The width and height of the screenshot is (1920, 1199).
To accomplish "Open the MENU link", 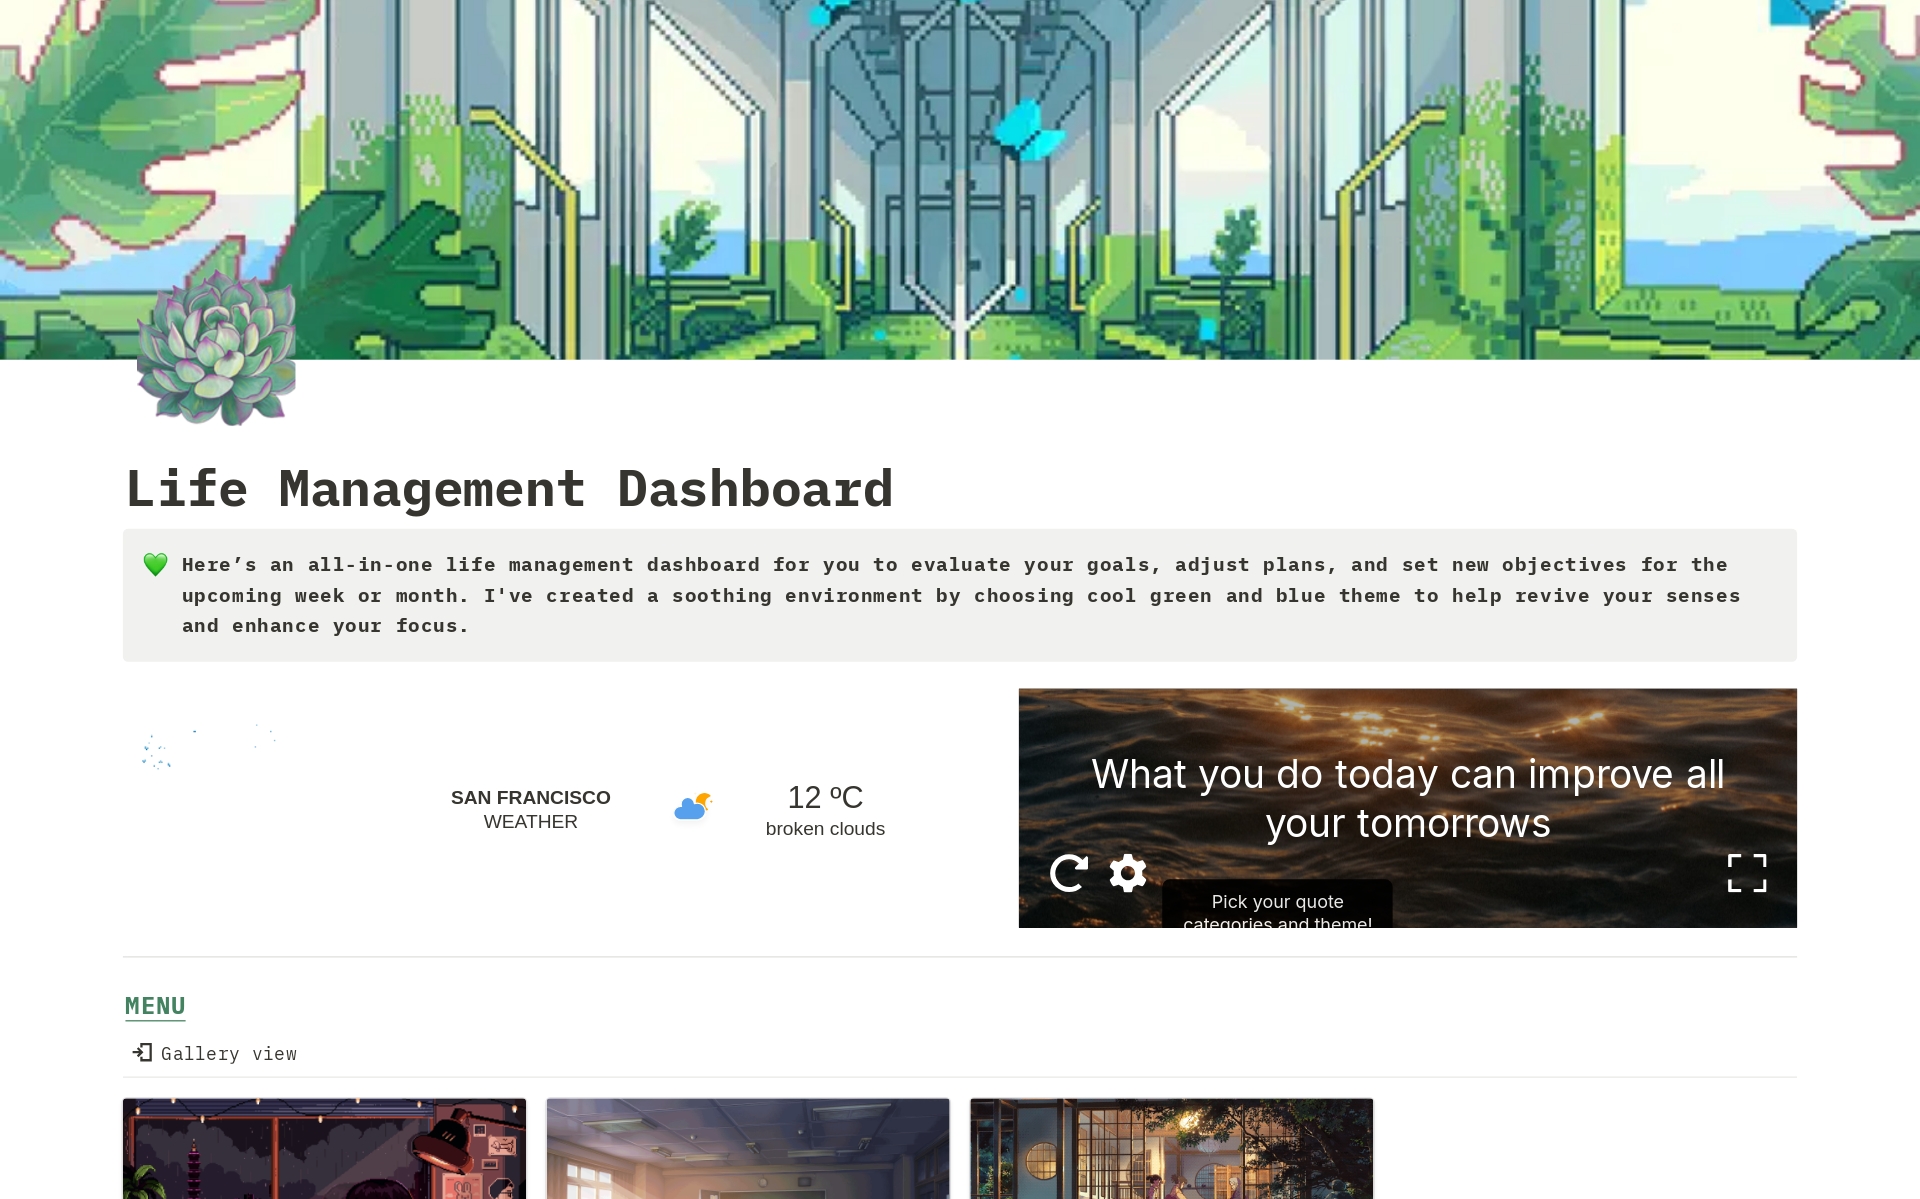I will pyautogui.click(x=154, y=1006).
